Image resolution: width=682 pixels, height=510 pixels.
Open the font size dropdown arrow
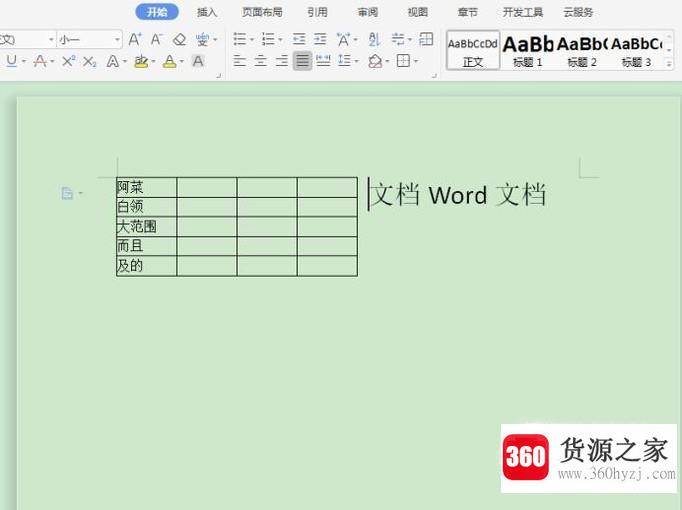pos(117,40)
